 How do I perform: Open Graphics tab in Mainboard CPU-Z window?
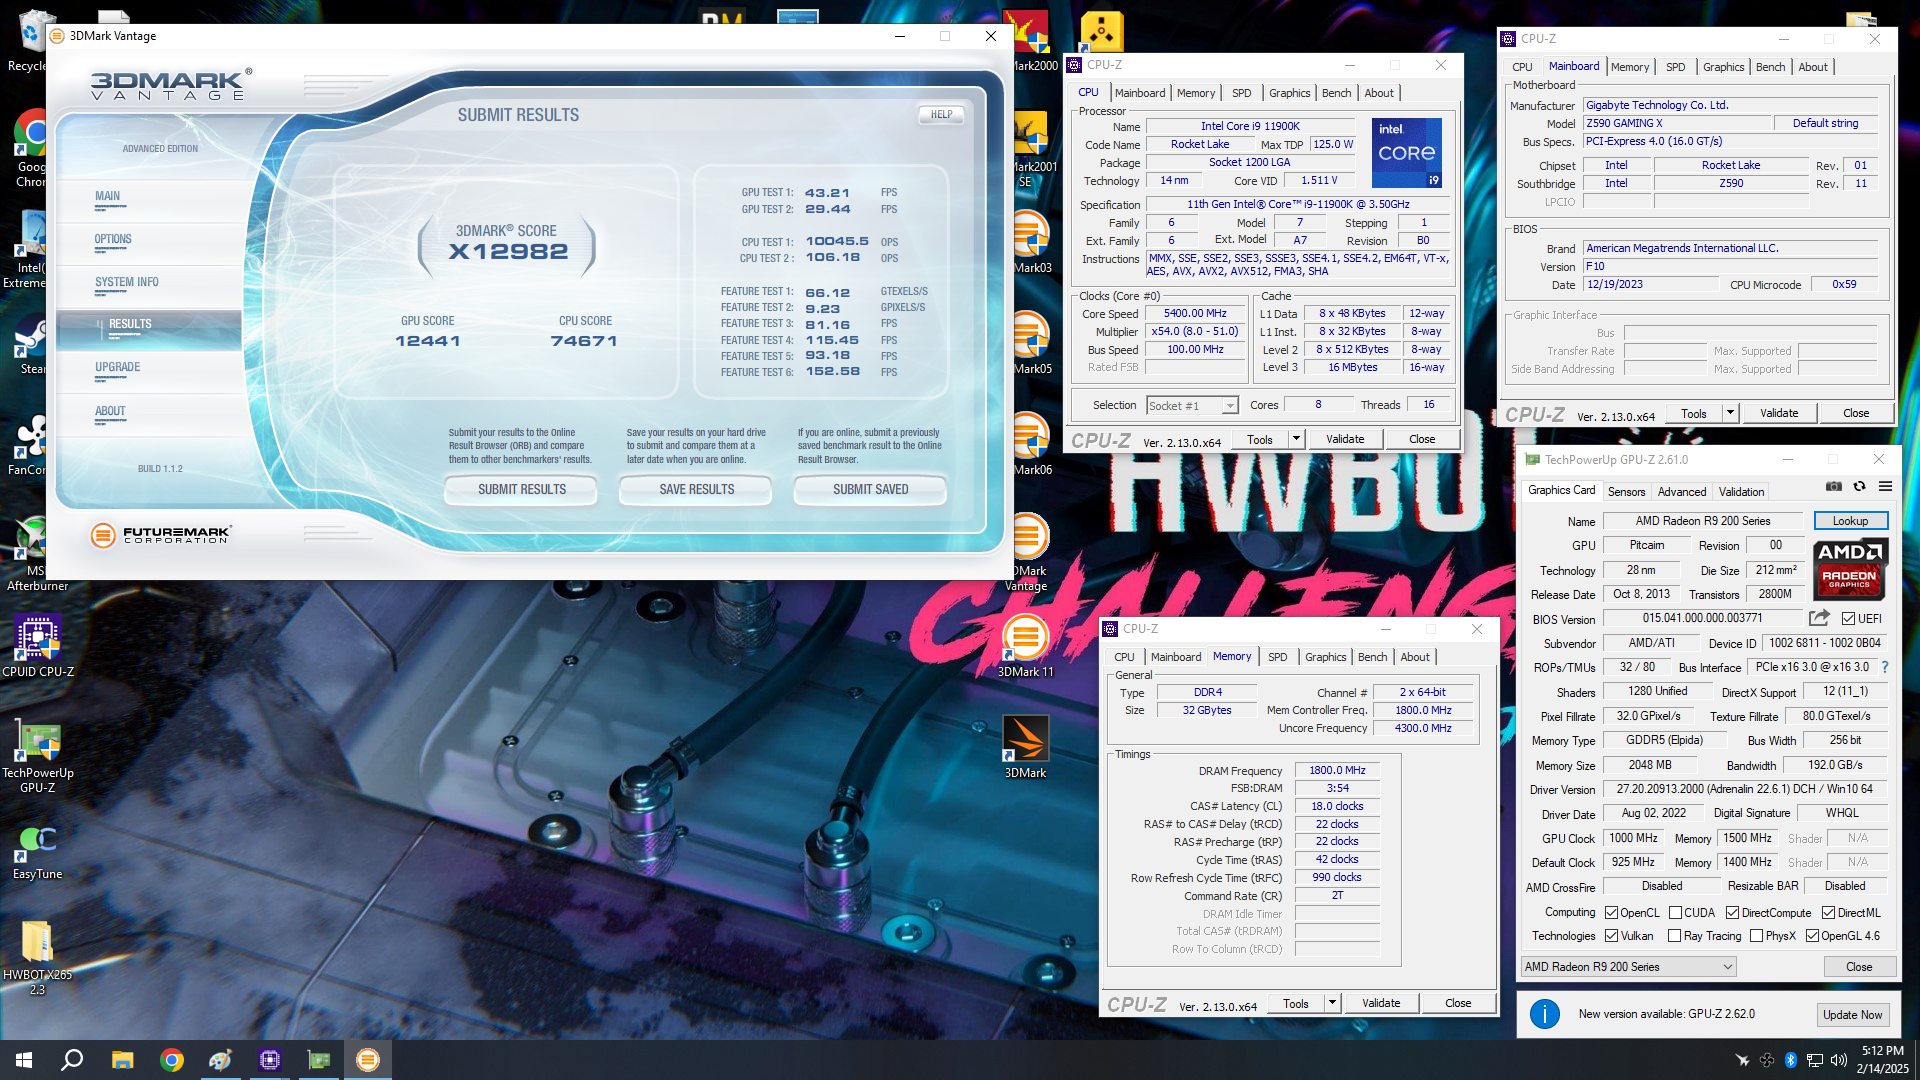click(x=1723, y=67)
